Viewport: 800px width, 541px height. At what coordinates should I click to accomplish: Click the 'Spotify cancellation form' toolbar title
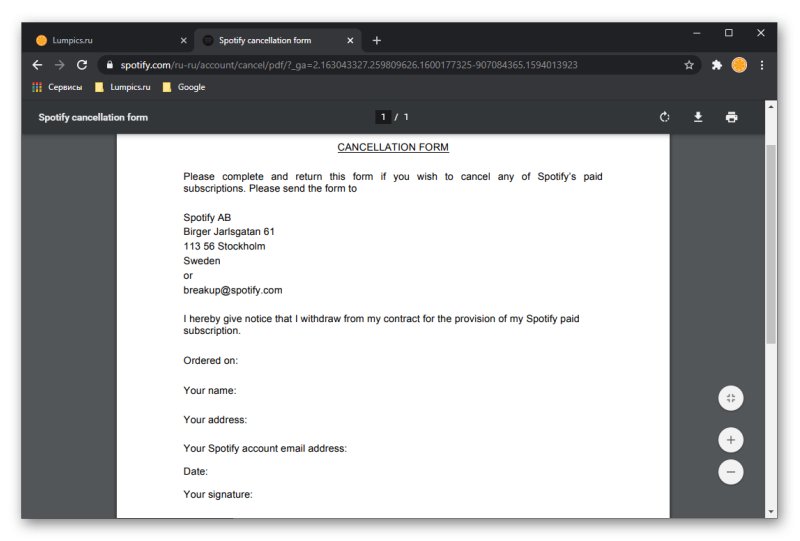(x=93, y=117)
